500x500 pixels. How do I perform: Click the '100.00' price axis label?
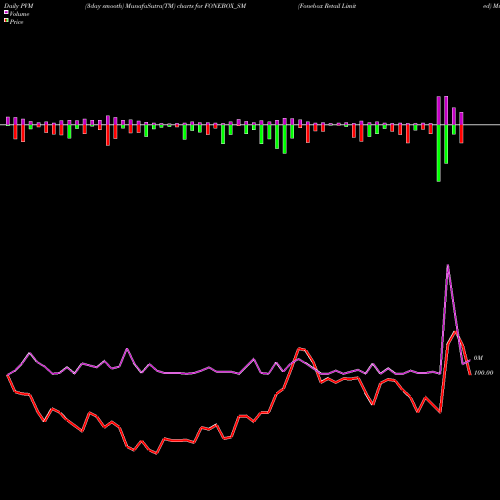pos(483,373)
